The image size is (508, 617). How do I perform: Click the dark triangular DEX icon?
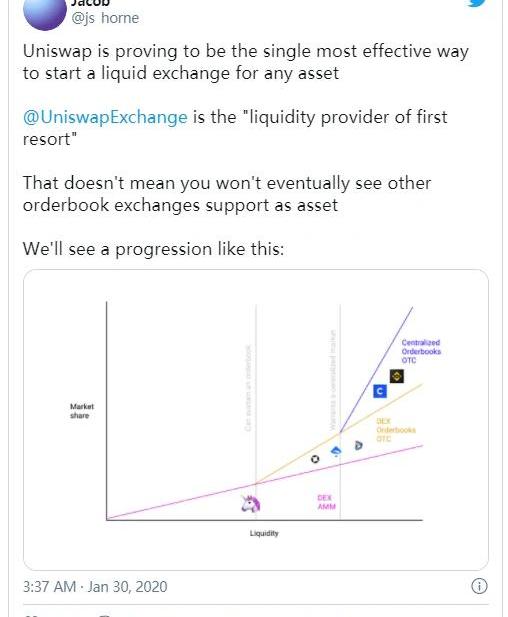(x=358, y=445)
